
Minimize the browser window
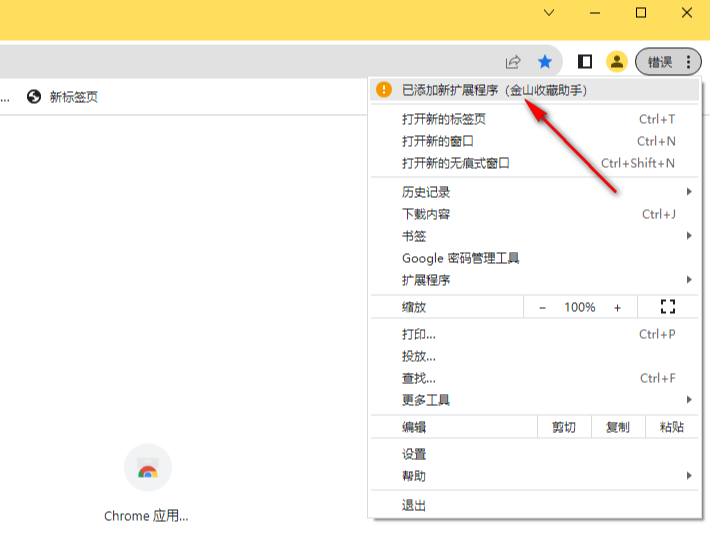[595, 13]
